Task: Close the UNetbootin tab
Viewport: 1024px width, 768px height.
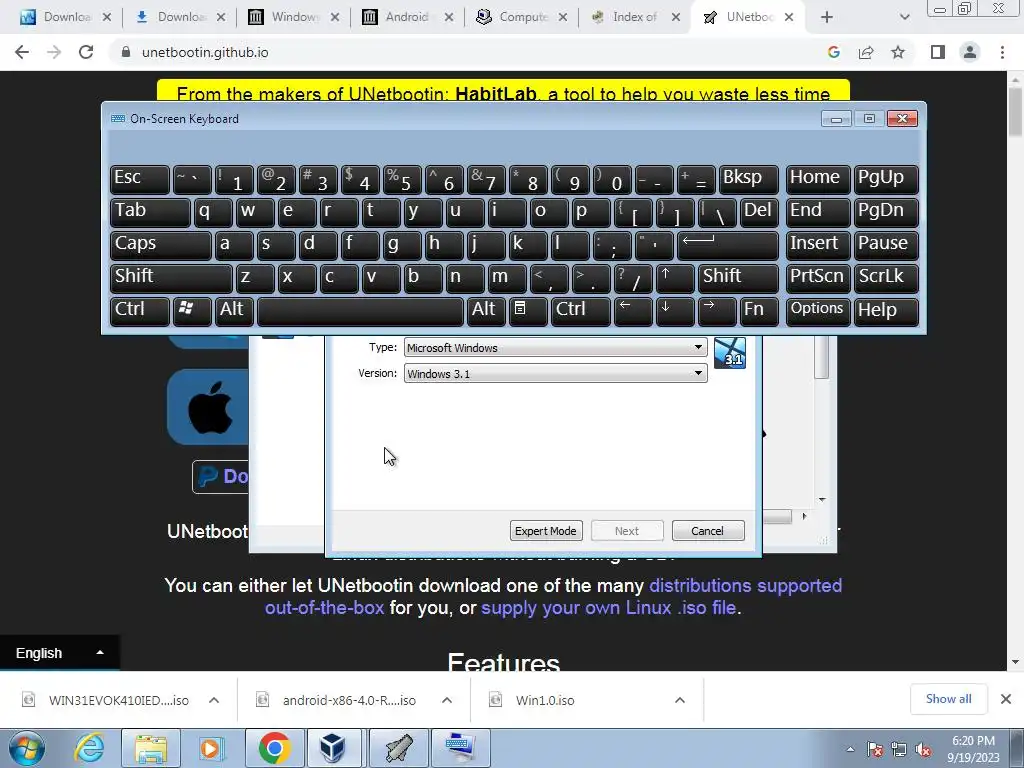Action: tap(789, 17)
